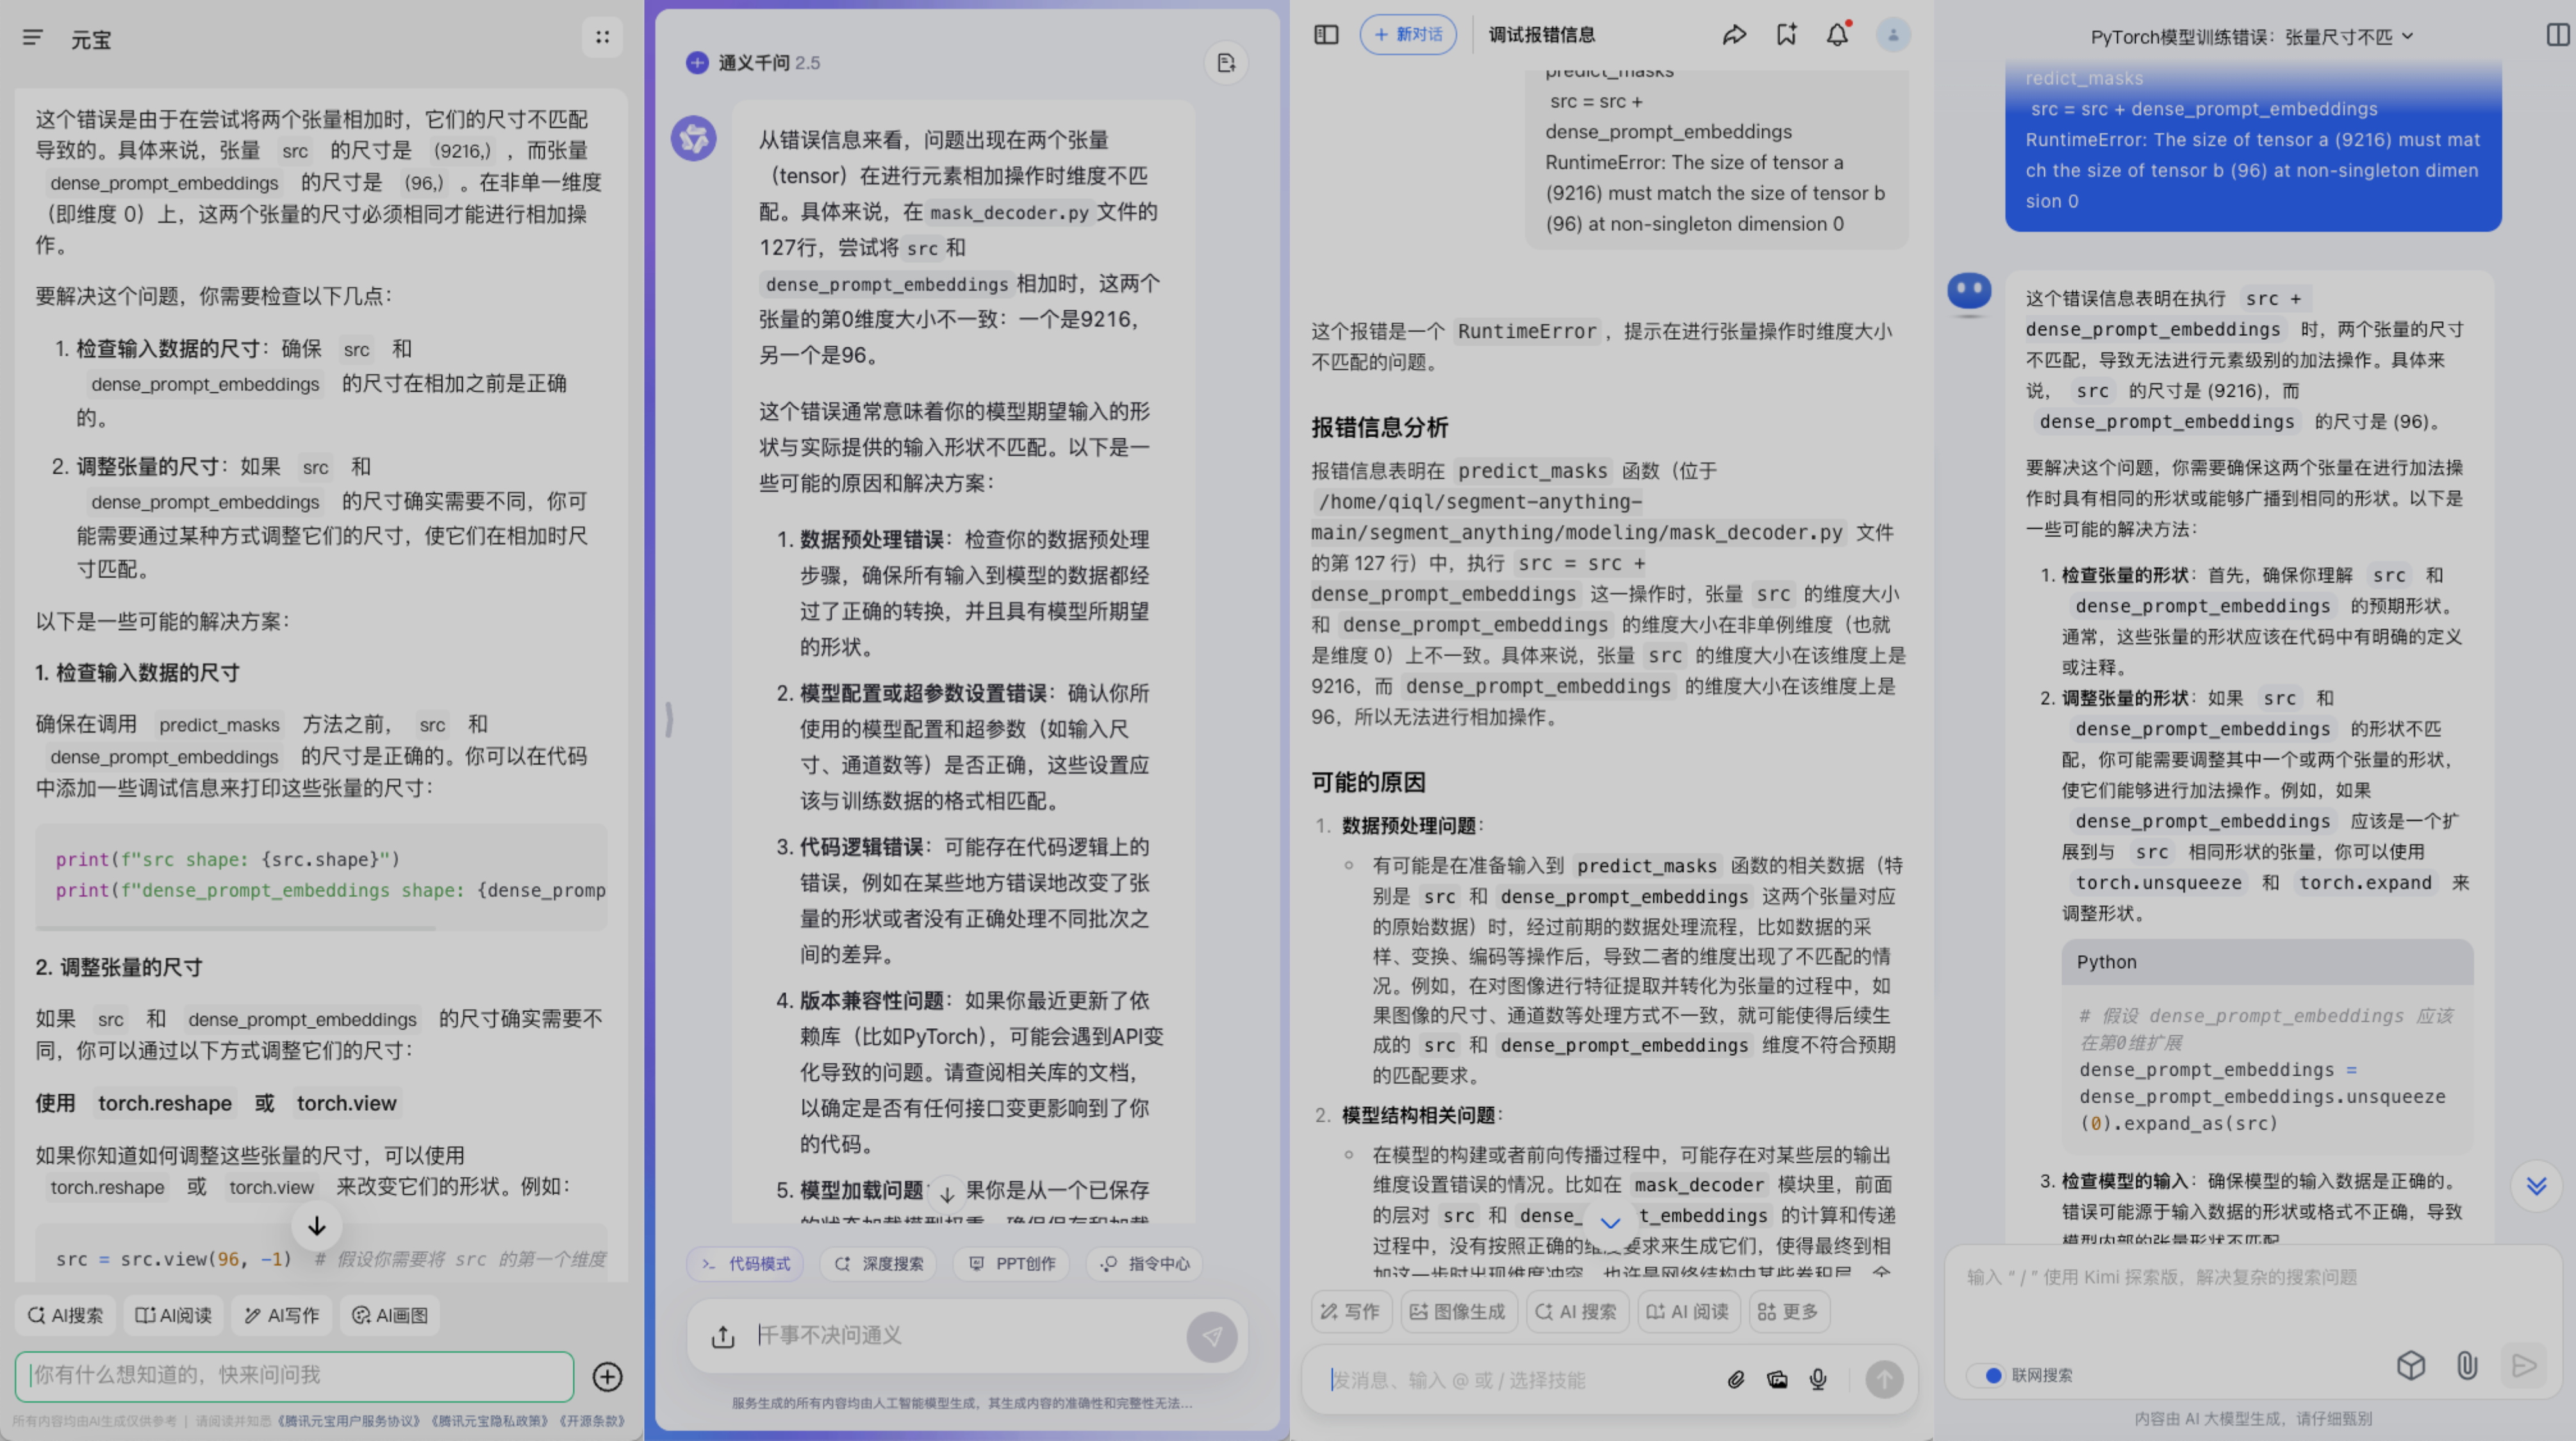The image size is (2576, 1441).
Task: Select AI阅读 in 元宝
Action: [174, 1315]
